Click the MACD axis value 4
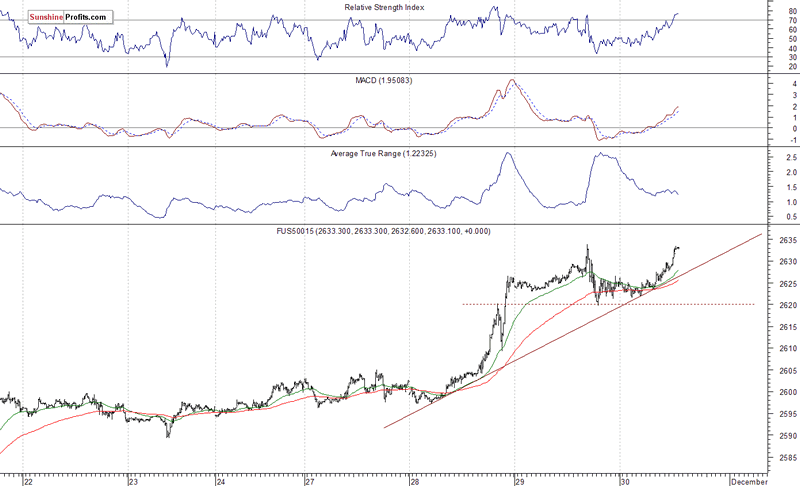 point(795,84)
